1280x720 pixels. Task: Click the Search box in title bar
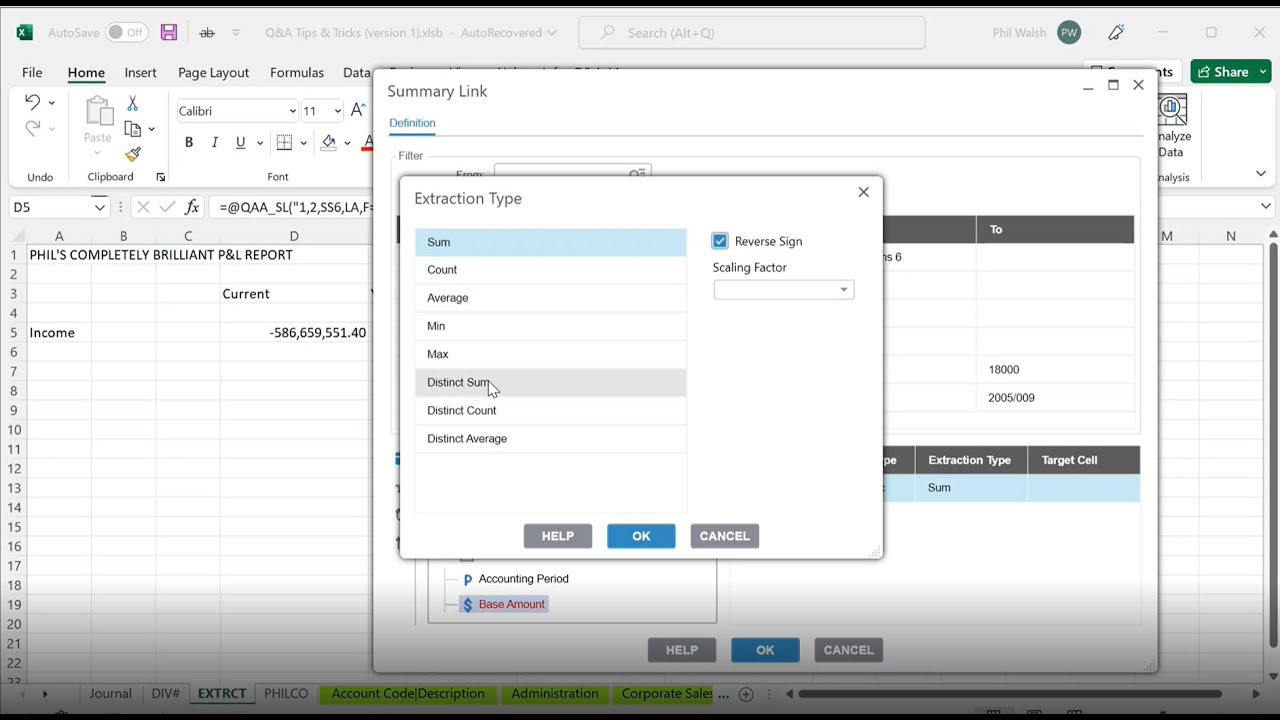point(752,32)
